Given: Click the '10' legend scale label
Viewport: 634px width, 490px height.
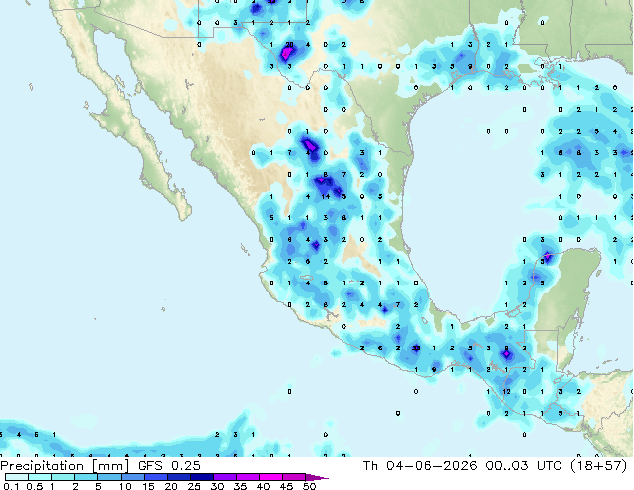Looking at the screenshot, I should click(125, 486).
